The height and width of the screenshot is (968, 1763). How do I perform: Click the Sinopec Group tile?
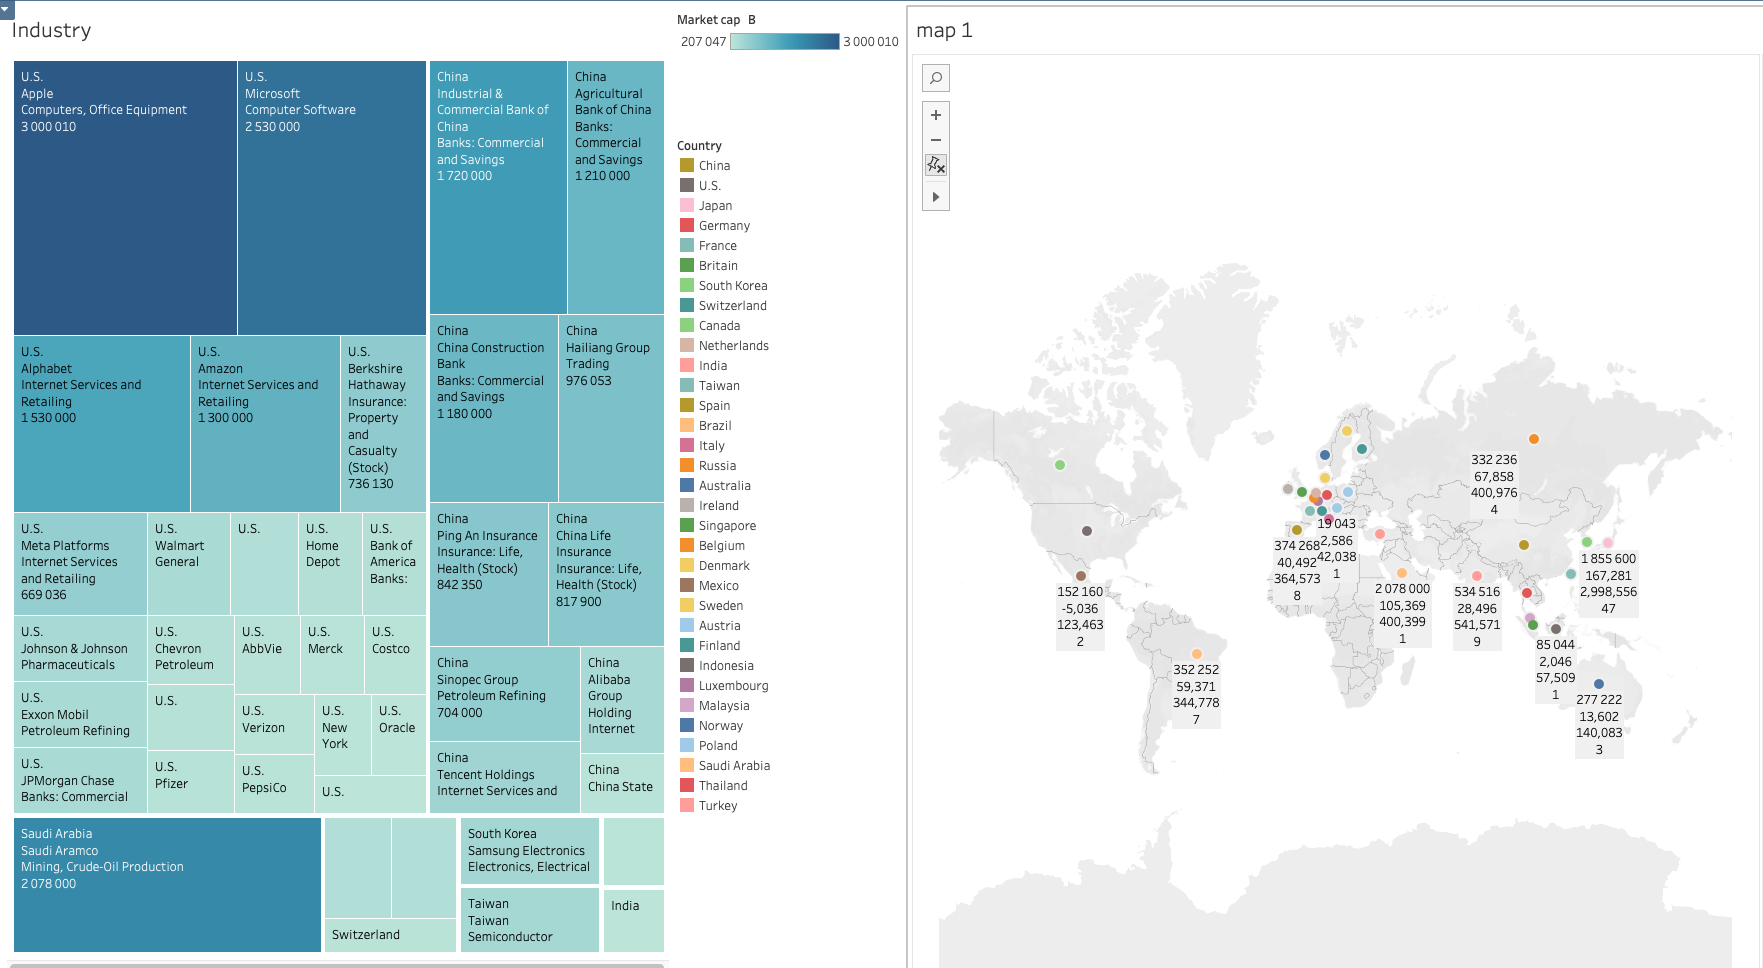point(505,694)
